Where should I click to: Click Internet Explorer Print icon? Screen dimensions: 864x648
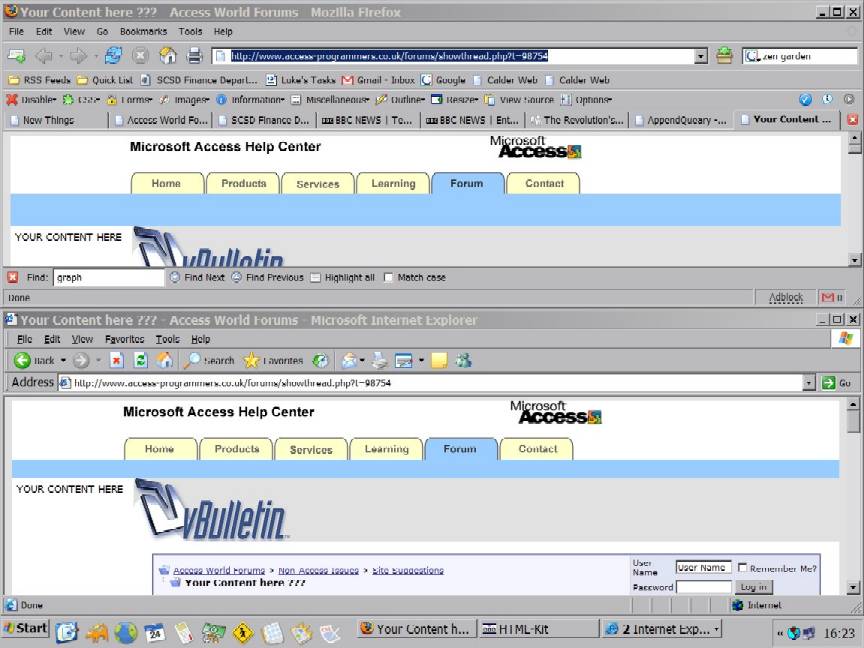click(380, 360)
